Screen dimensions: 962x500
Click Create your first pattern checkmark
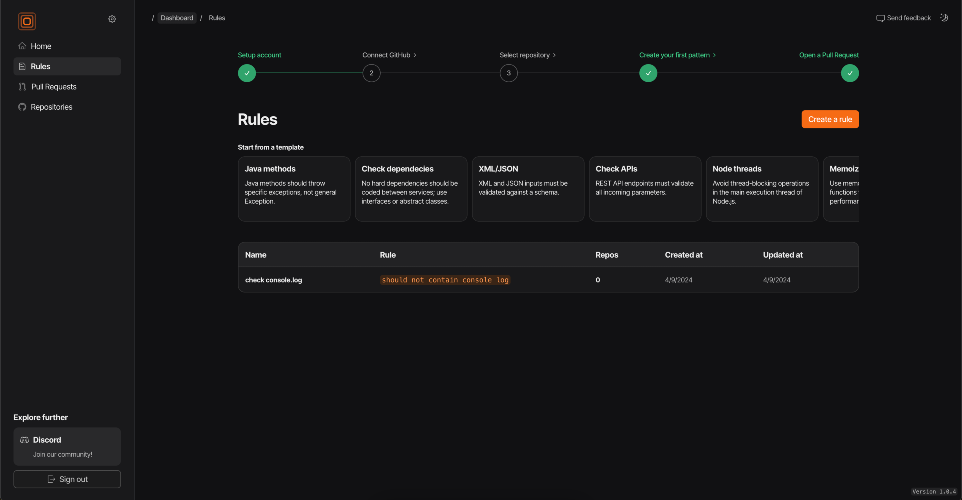648,73
